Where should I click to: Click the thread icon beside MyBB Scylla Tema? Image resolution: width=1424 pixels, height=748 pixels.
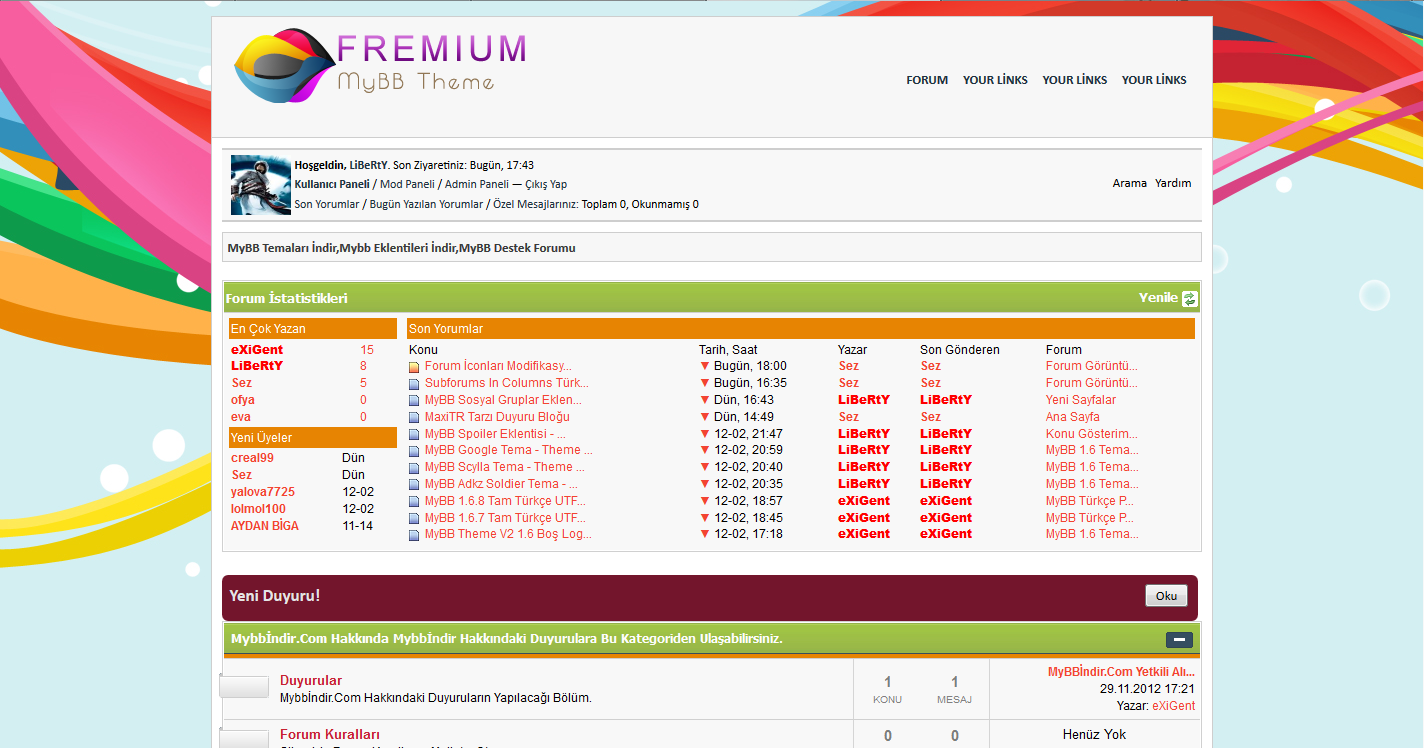[414, 468]
